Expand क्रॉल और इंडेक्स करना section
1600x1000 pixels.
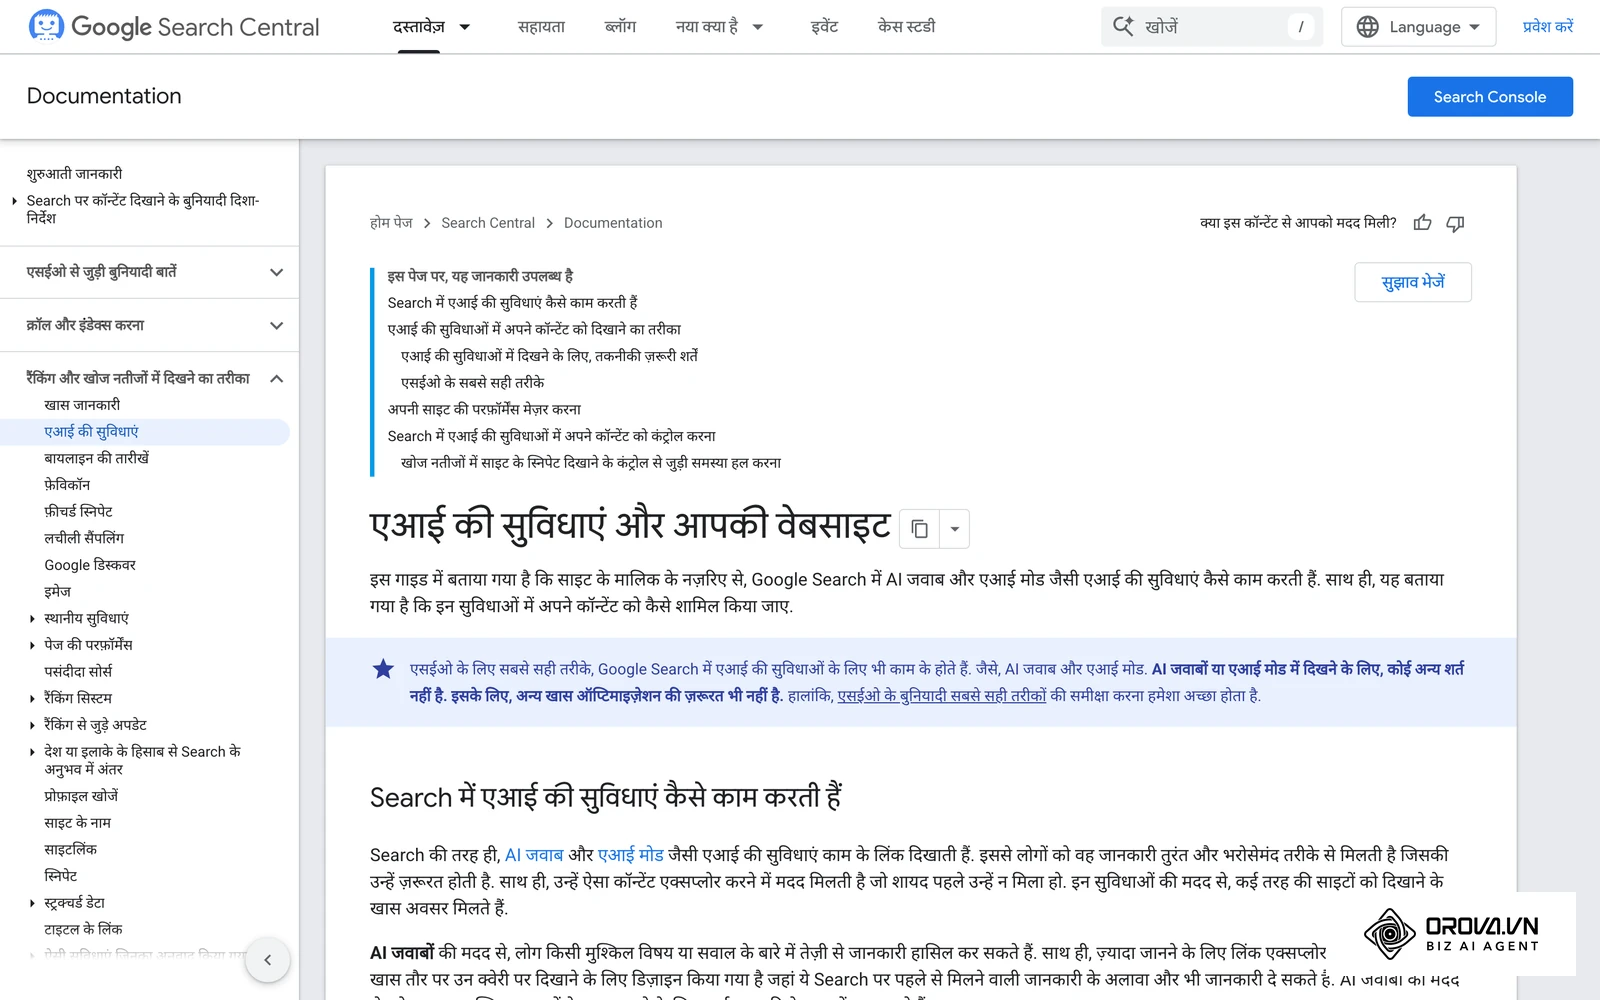tap(277, 325)
